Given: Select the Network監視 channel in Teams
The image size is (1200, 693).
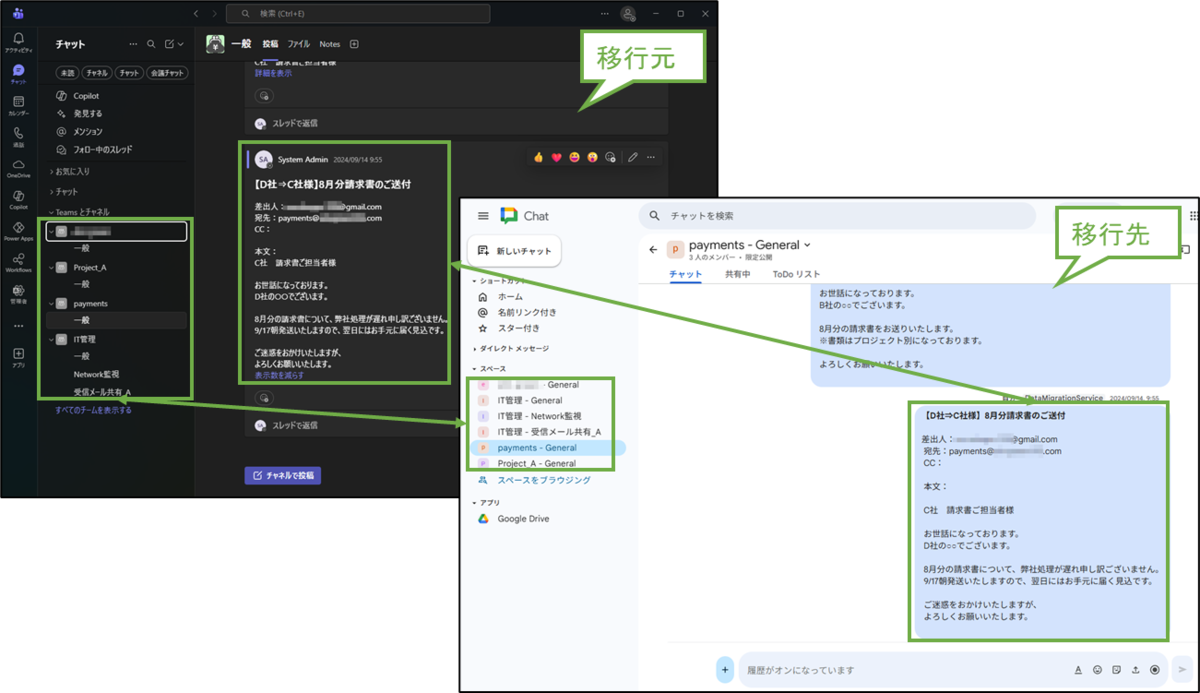Looking at the screenshot, I should [x=96, y=374].
